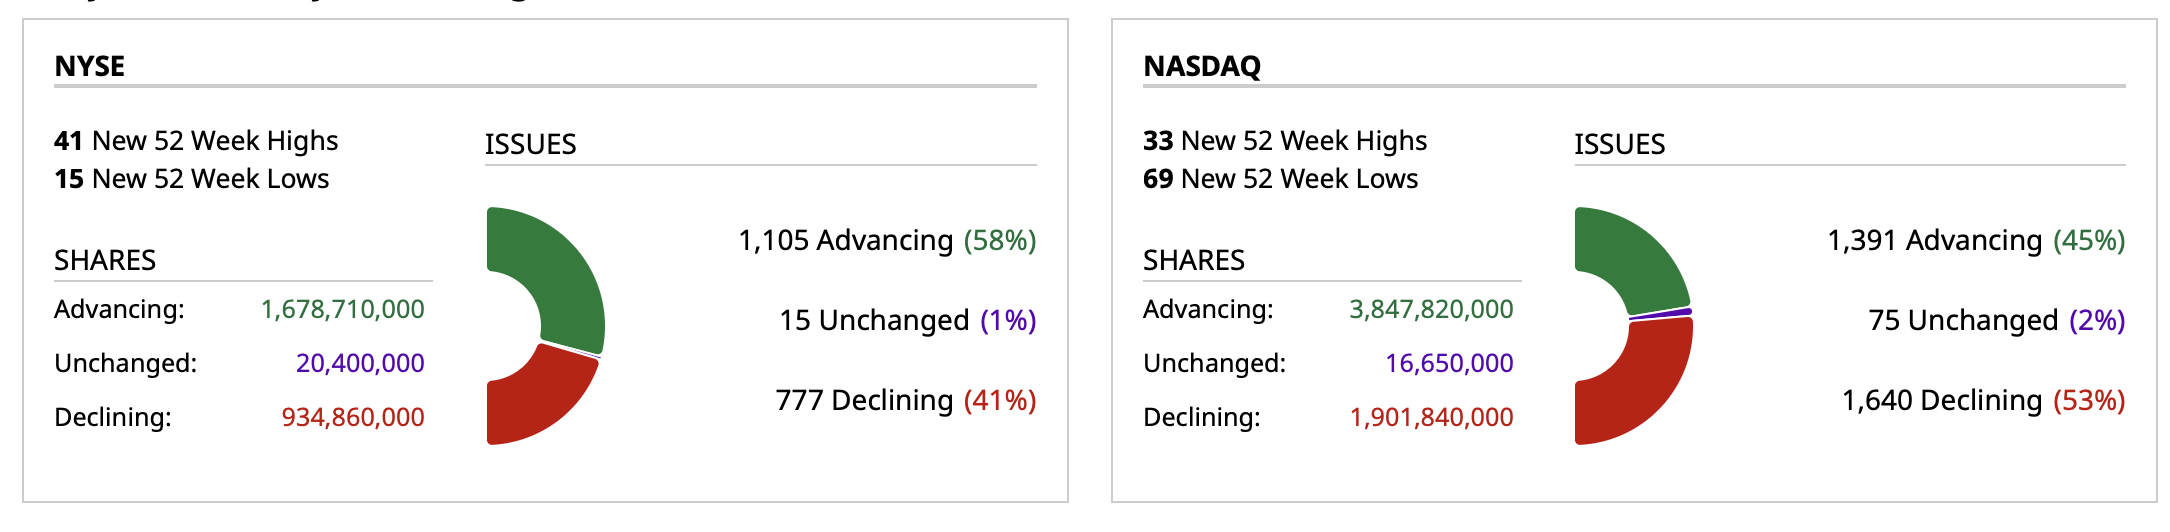The height and width of the screenshot is (532, 2170).
Task: Select the NYSE panel heading
Action: [90, 66]
